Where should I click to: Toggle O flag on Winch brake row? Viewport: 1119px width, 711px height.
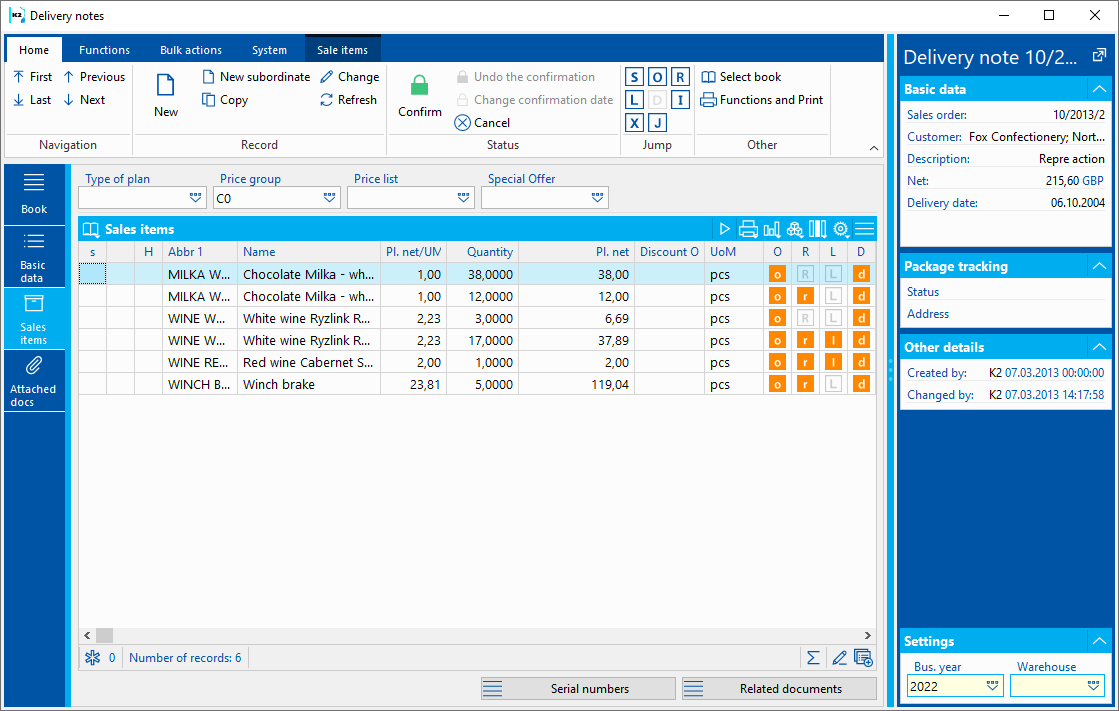click(777, 384)
